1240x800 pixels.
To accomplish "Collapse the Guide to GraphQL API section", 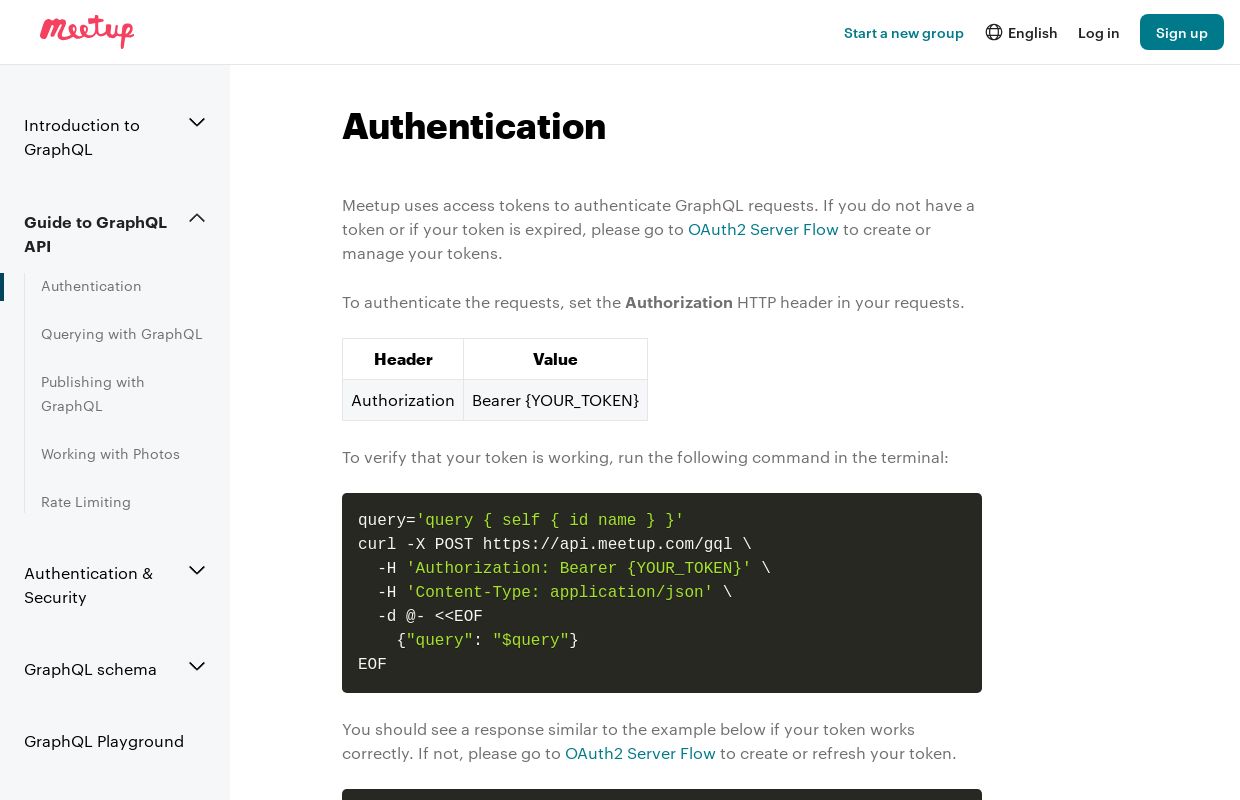I will pos(197,218).
